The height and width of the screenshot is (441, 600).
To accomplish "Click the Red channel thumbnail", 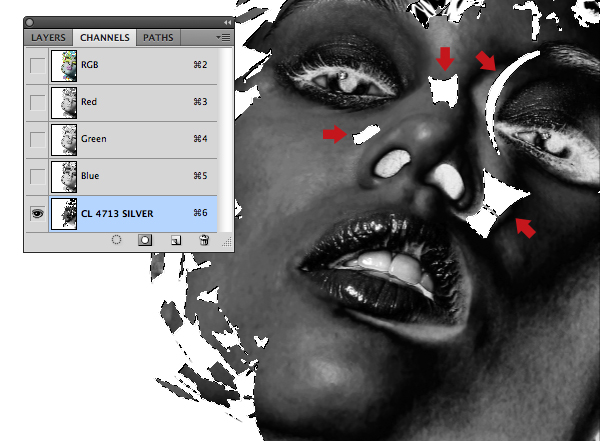I will point(64,103).
